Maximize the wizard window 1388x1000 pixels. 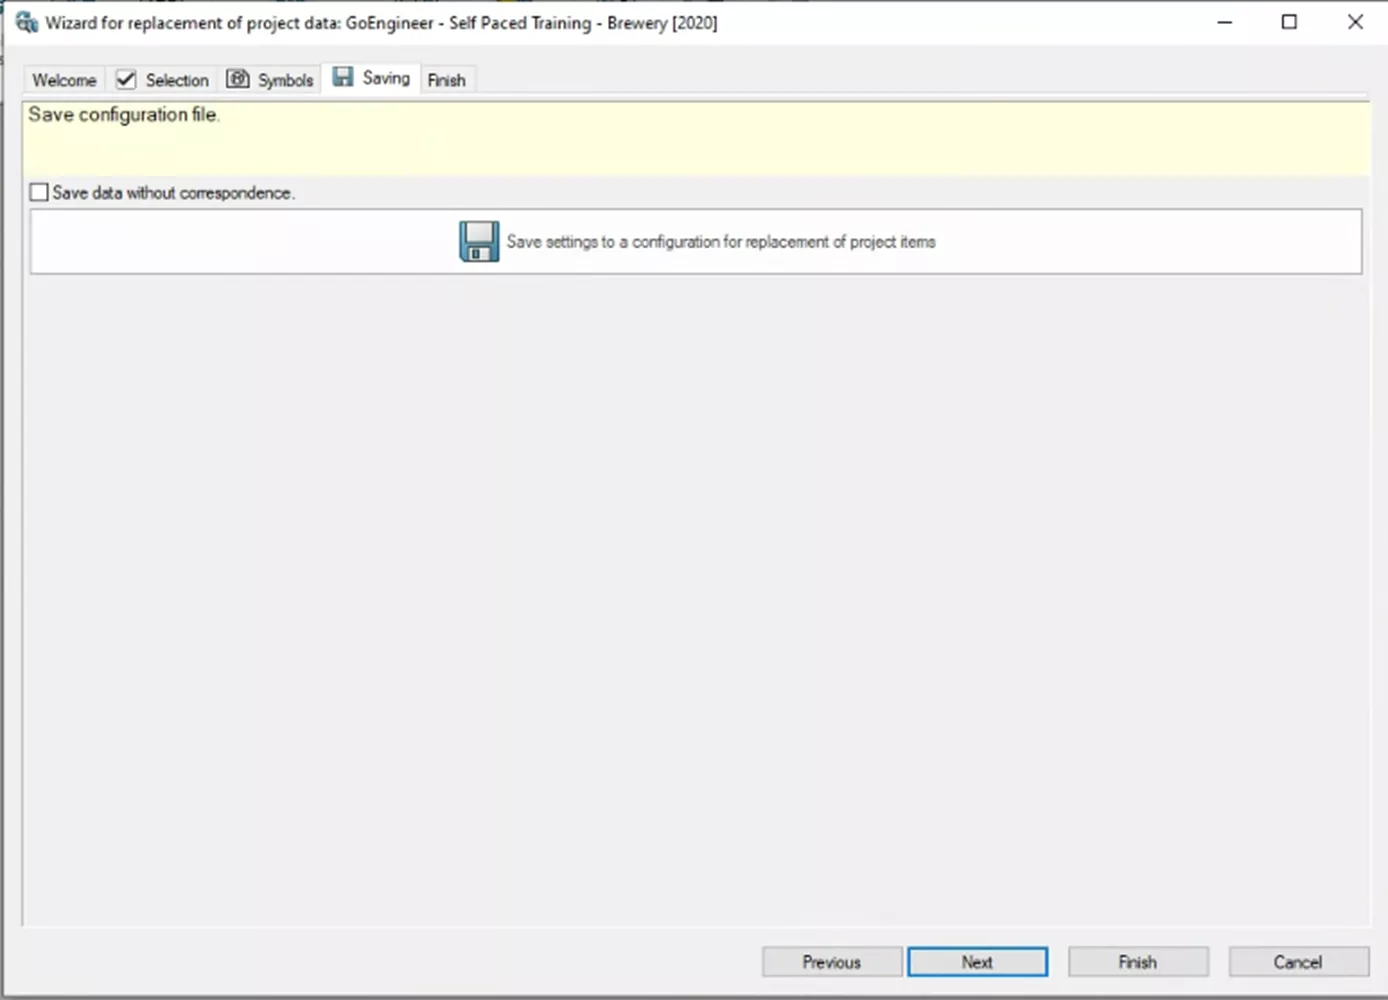click(x=1289, y=22)
